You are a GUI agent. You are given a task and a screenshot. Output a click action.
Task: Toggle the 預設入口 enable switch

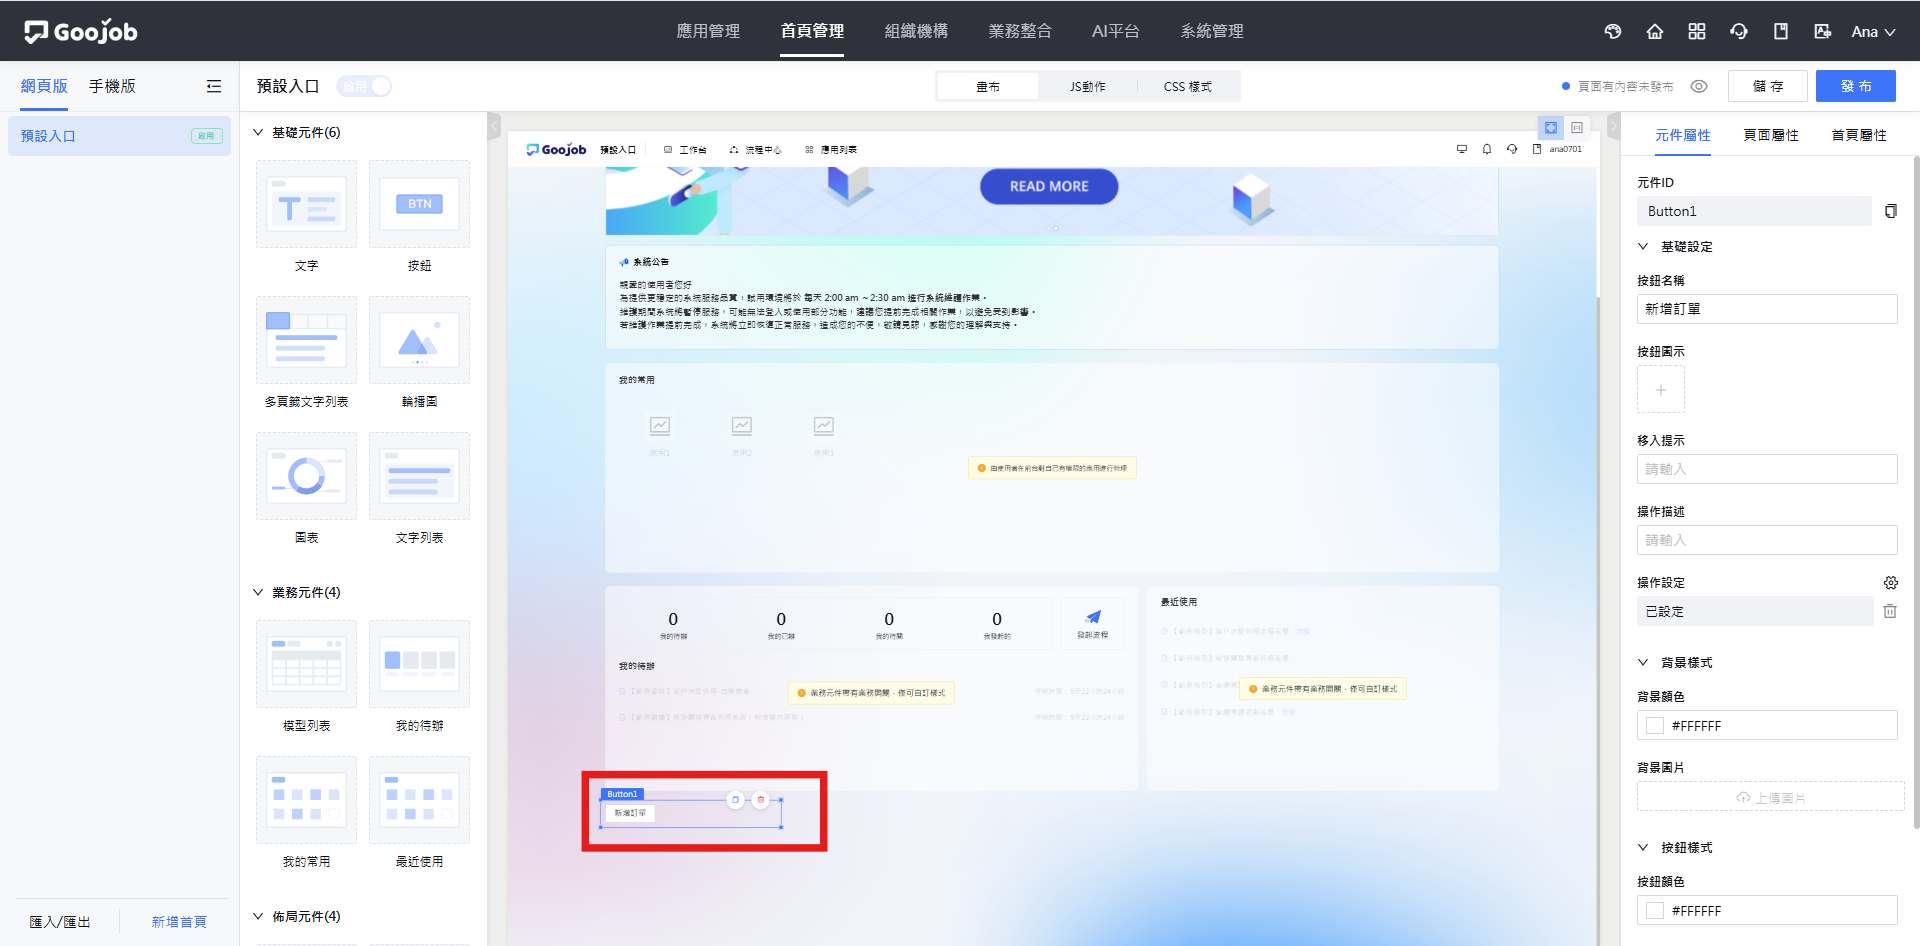364,86
